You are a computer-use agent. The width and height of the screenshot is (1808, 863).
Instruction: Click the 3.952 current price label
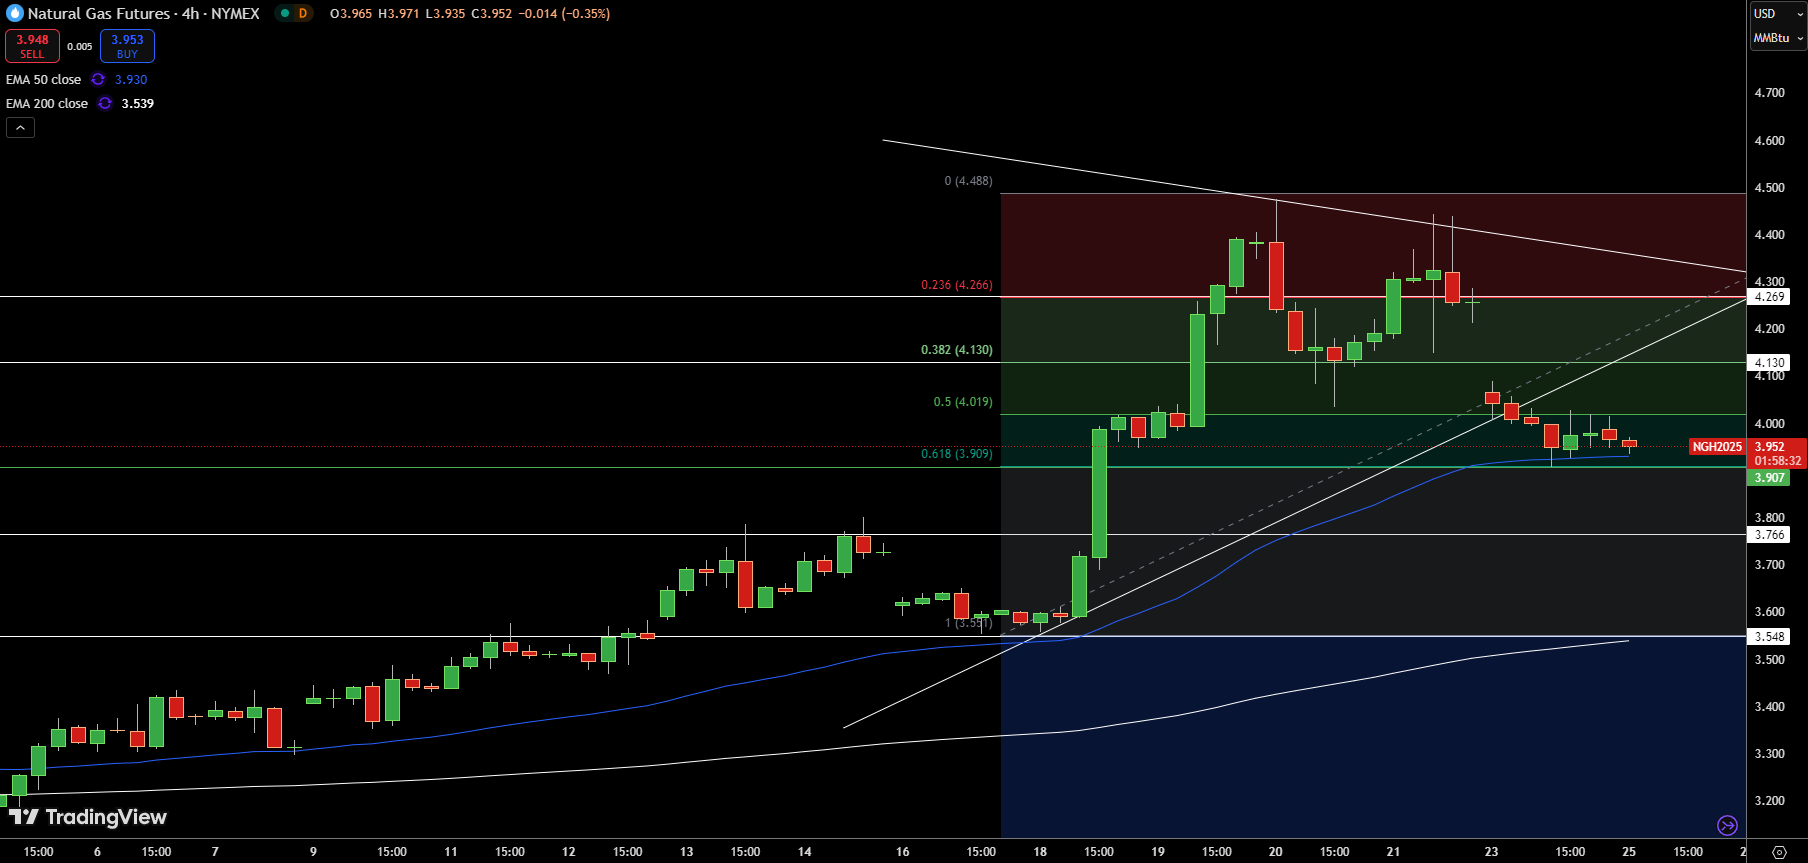tap(1770, 447)
